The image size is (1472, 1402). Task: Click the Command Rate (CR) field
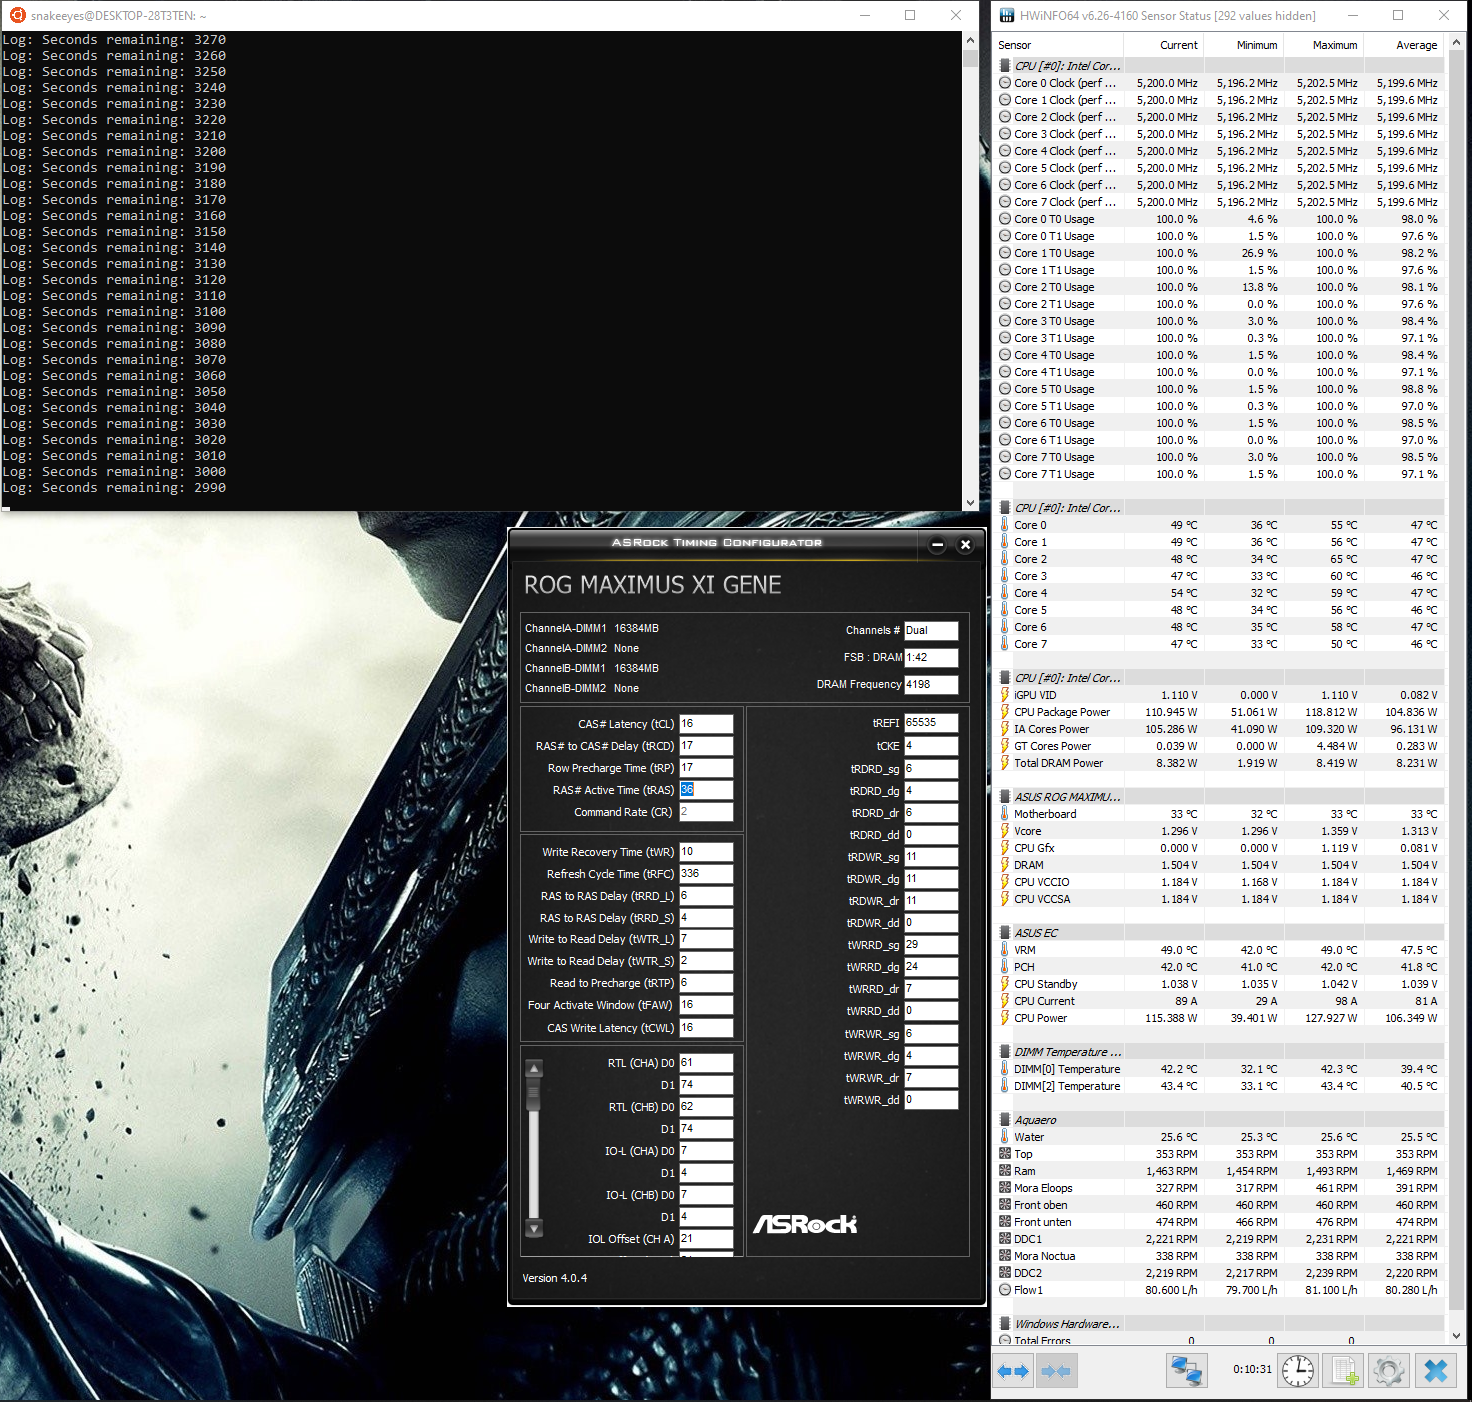706,812
